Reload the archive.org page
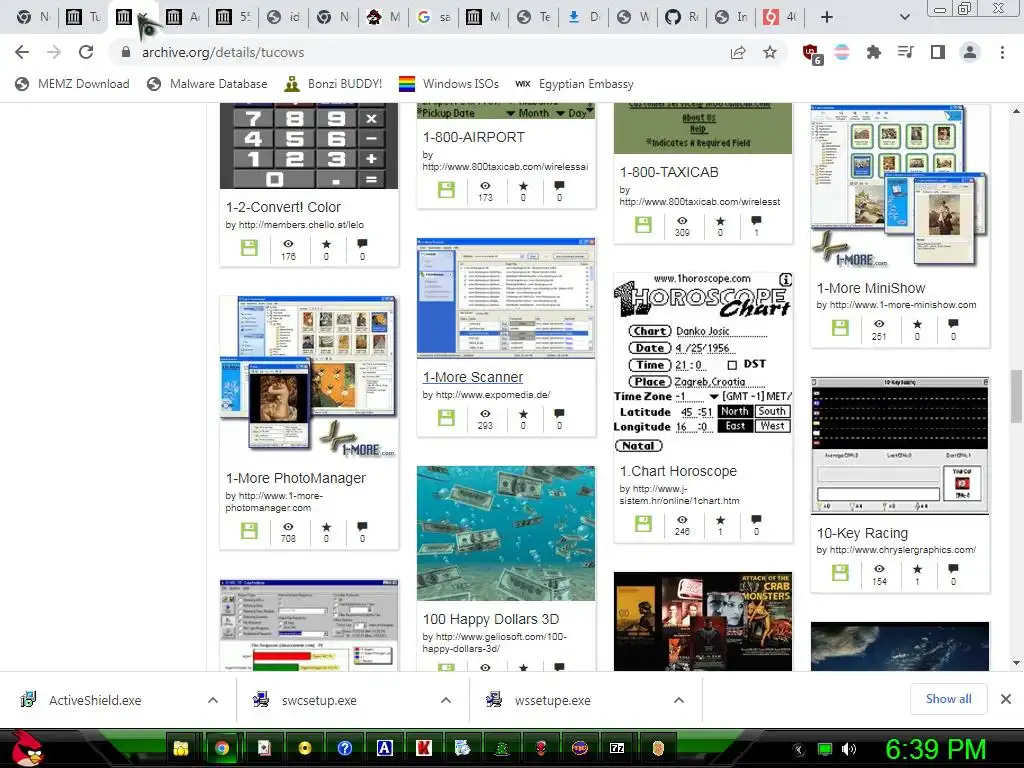Image resolution: width=1024 pixels, height=768 pixels. [86, 52]
